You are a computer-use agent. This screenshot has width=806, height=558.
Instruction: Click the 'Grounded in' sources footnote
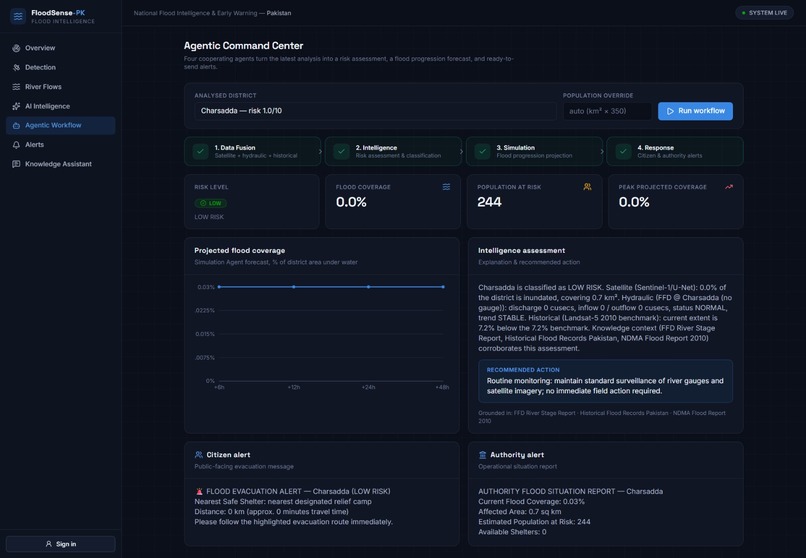coord(602,417)
